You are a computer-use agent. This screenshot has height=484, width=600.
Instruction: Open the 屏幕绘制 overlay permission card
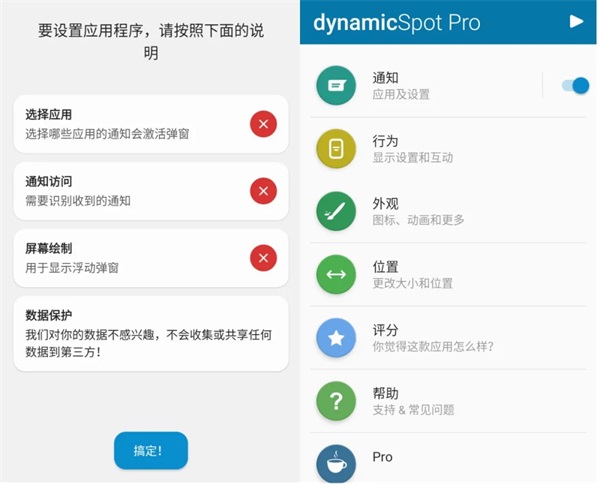coord(130,258)
